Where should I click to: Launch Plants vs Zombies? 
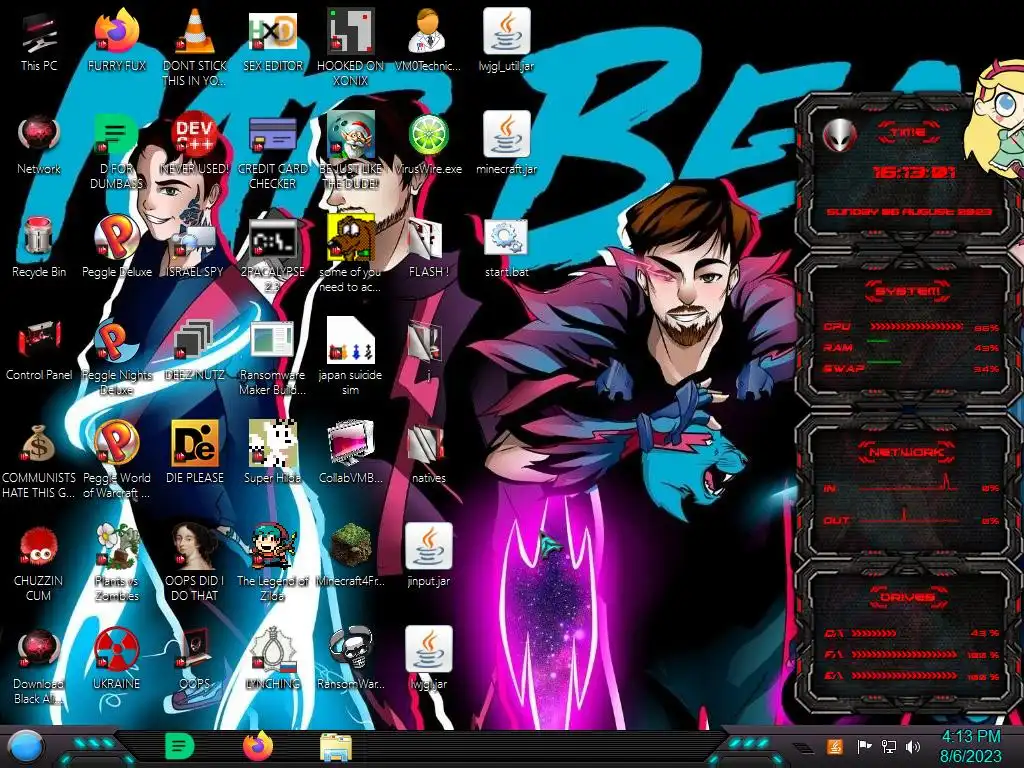[x=116, y=564]
